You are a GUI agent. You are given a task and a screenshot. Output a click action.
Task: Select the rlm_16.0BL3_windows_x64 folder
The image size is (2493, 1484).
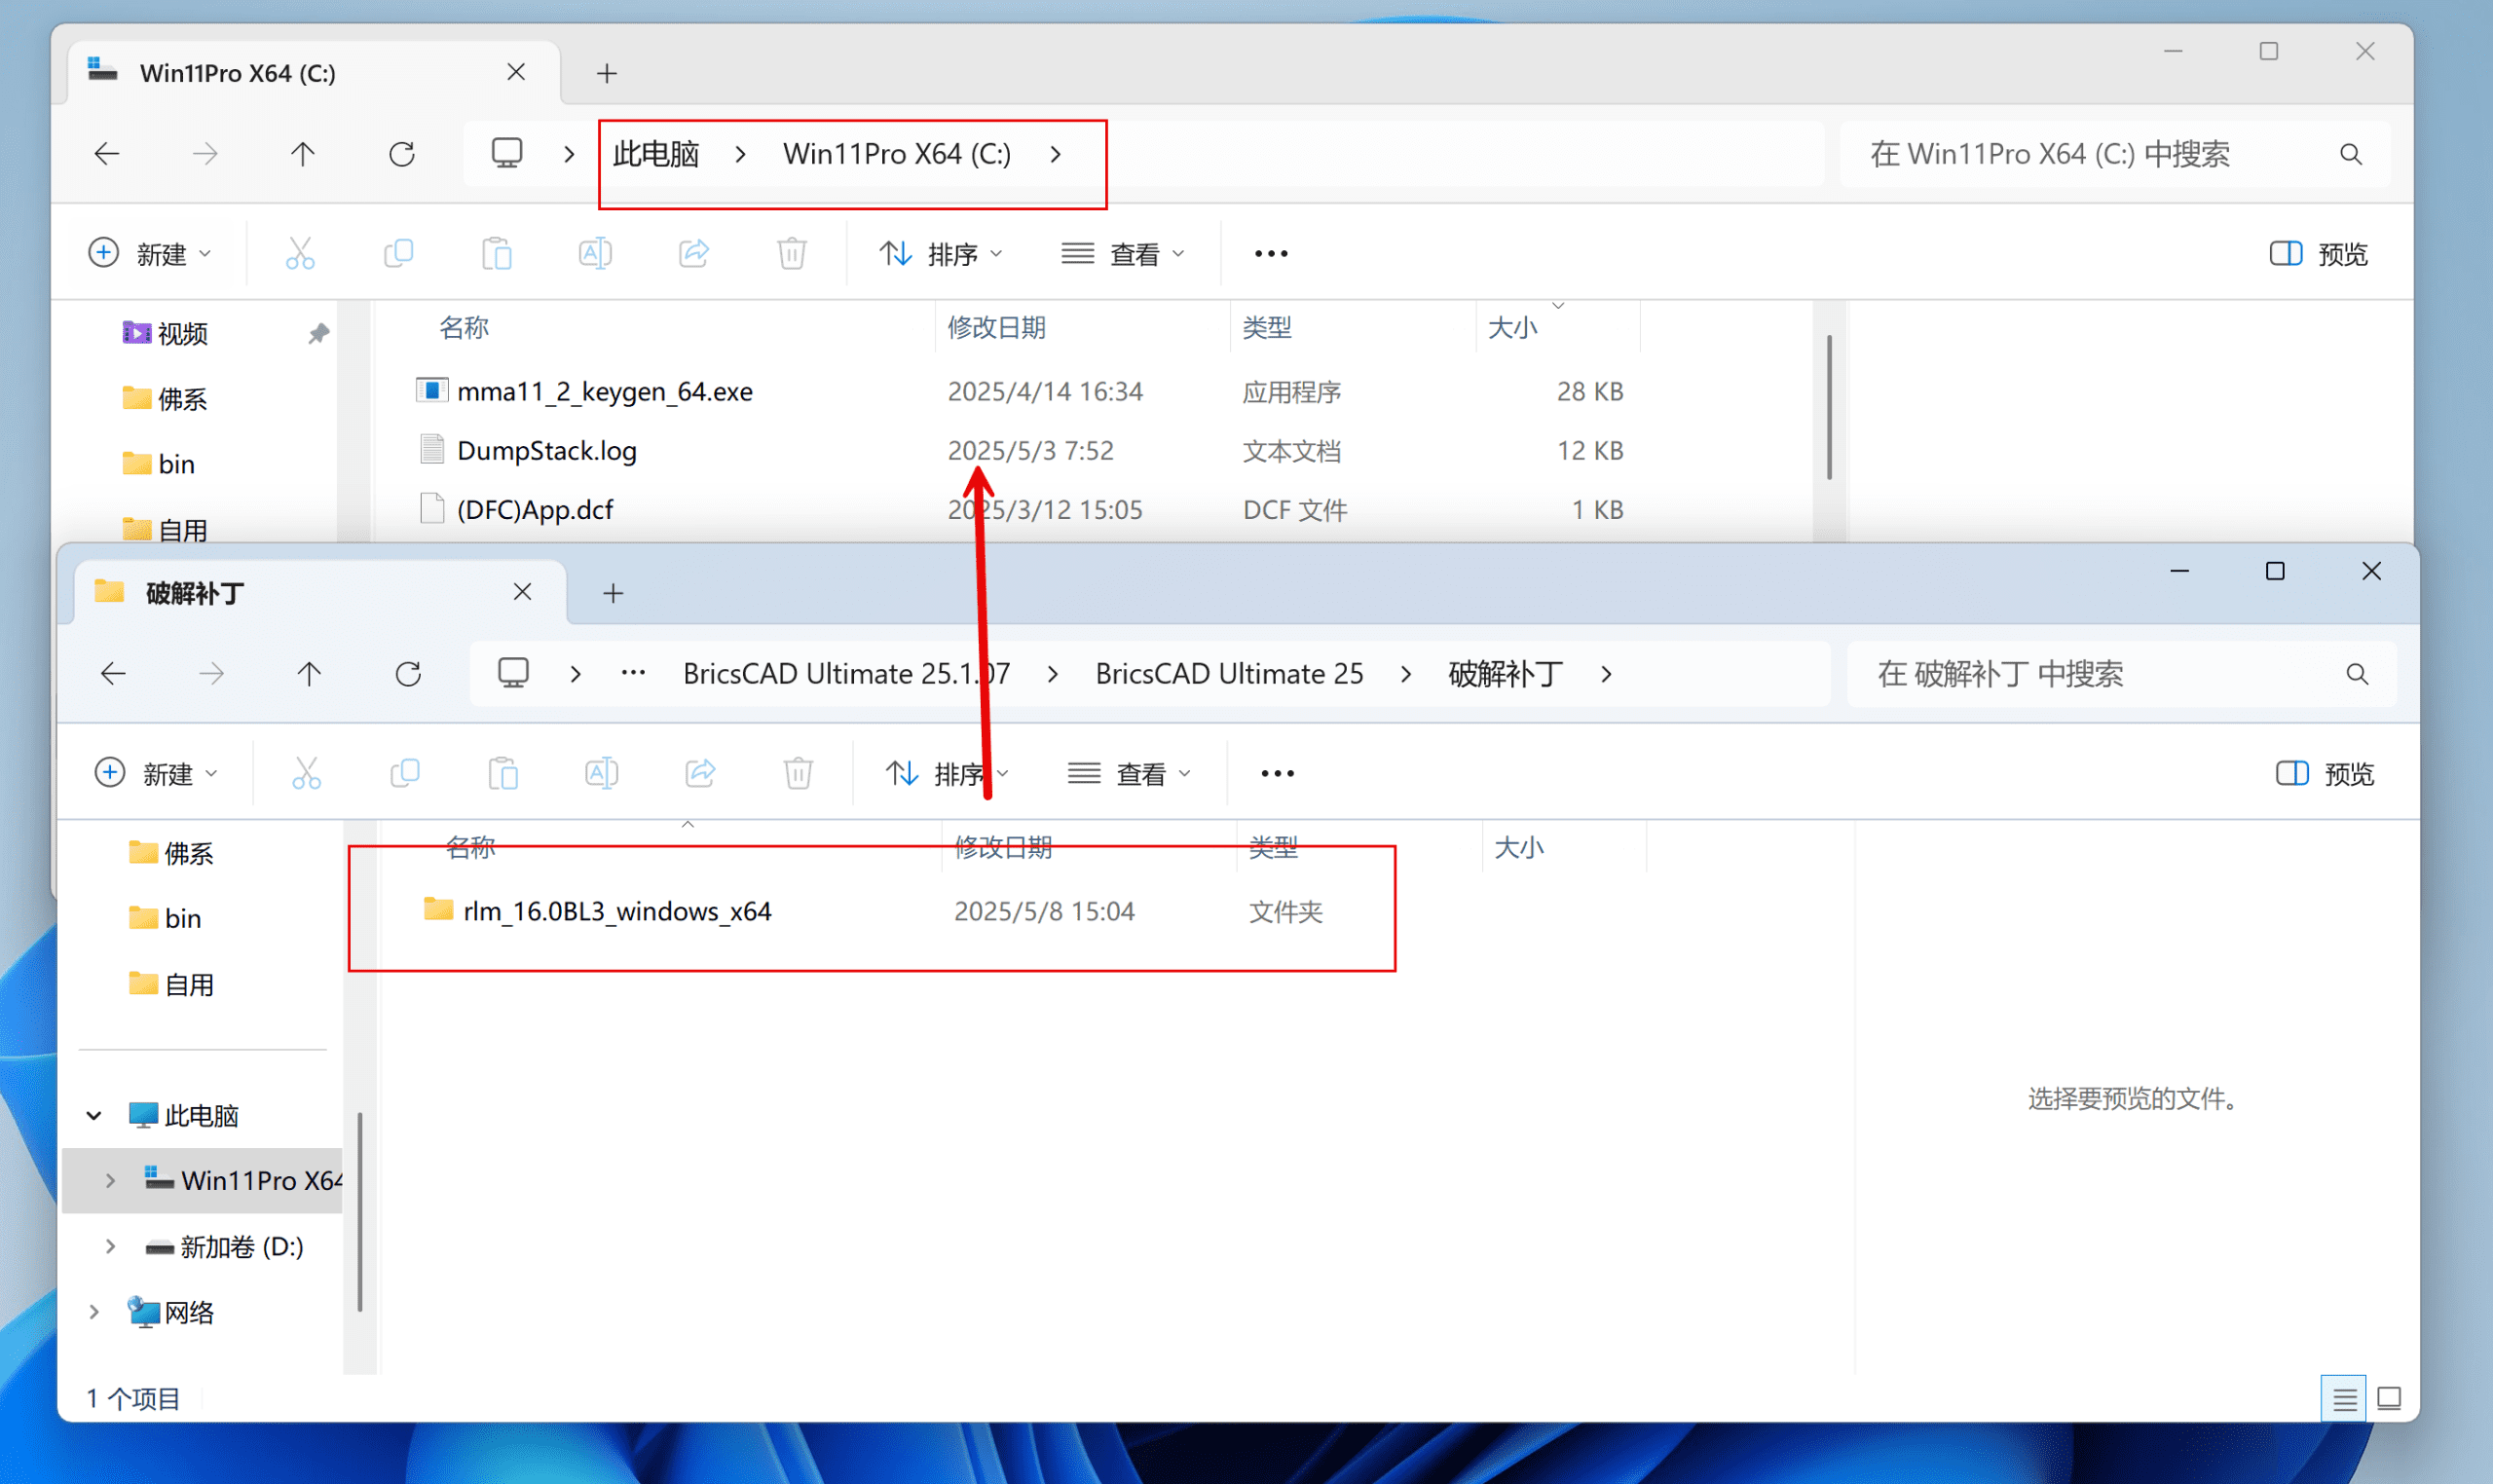616,911
